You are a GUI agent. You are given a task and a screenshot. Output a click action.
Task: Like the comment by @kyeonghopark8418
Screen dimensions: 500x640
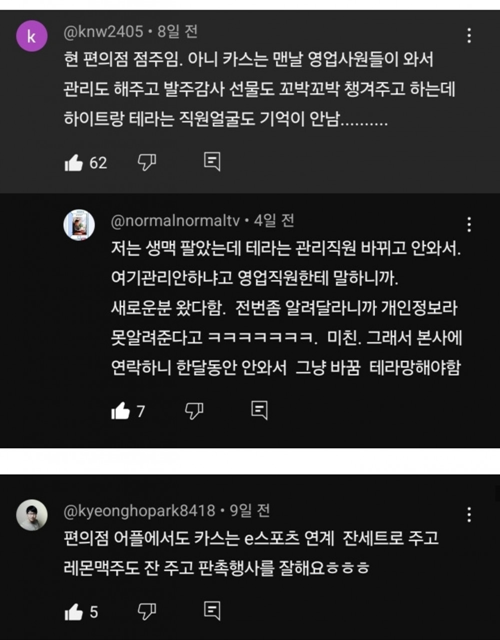coord(73,612)
